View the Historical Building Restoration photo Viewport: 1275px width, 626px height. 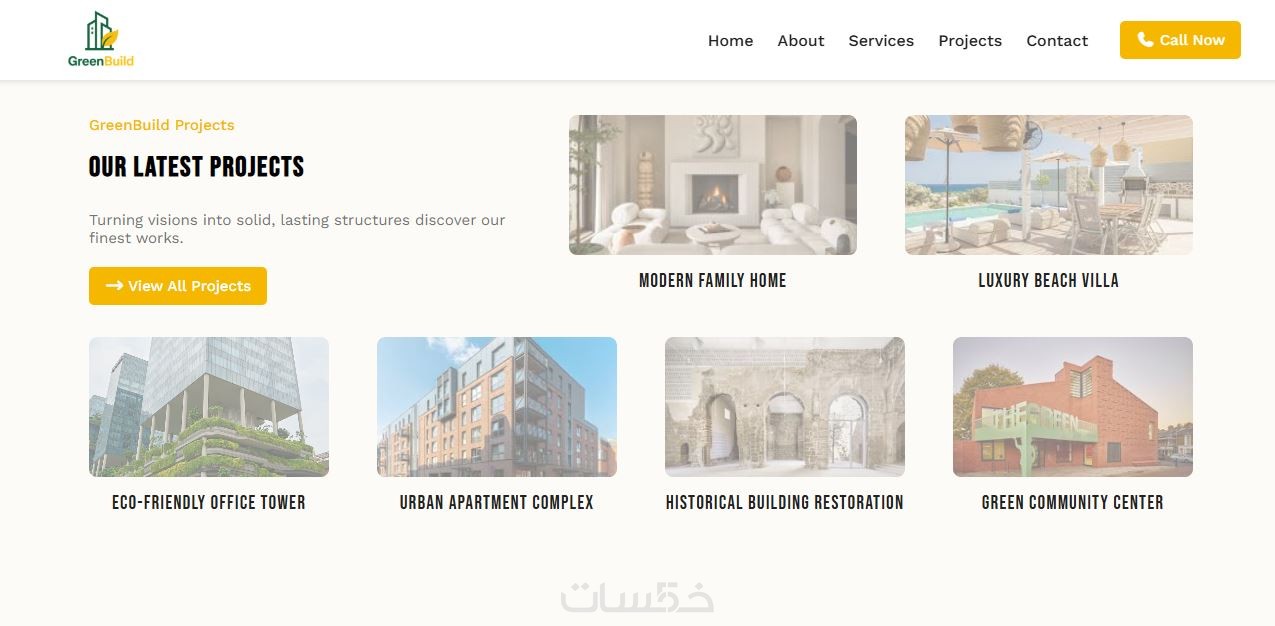coord(785,407)
